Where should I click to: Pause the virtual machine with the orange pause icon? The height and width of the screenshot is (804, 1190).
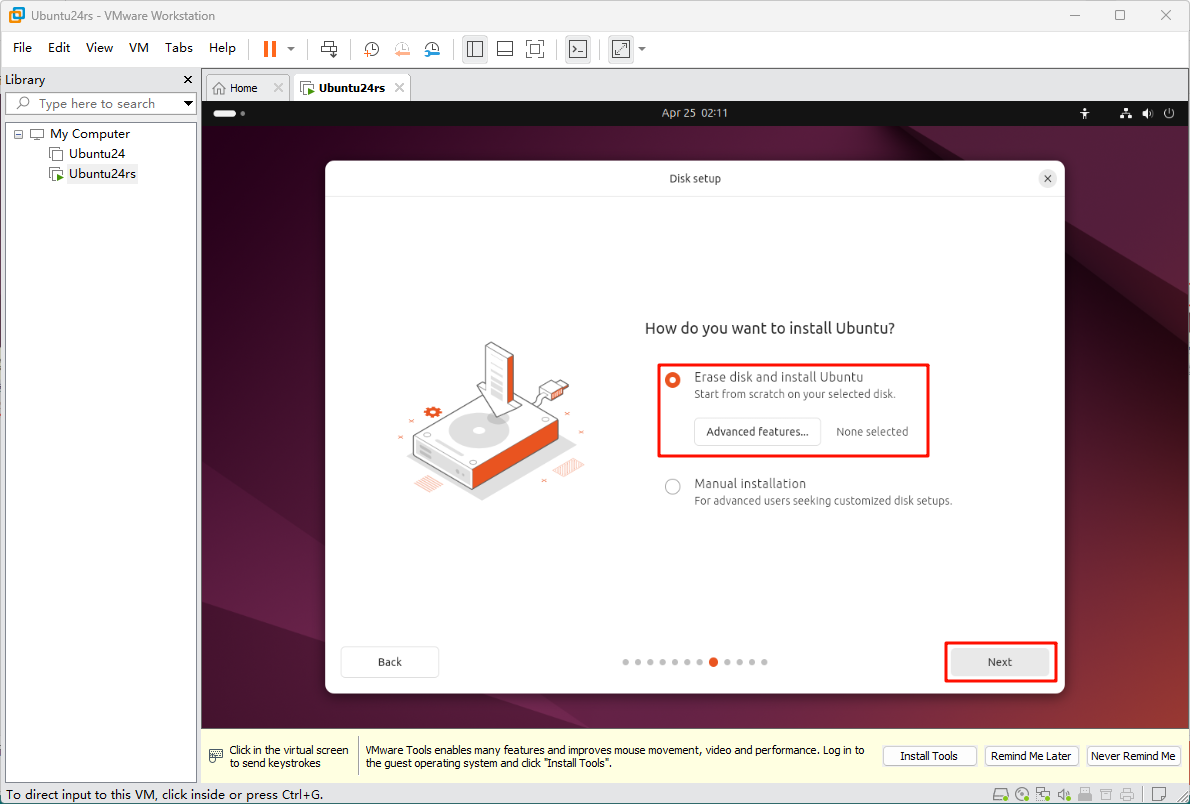(x=269, y=49)
